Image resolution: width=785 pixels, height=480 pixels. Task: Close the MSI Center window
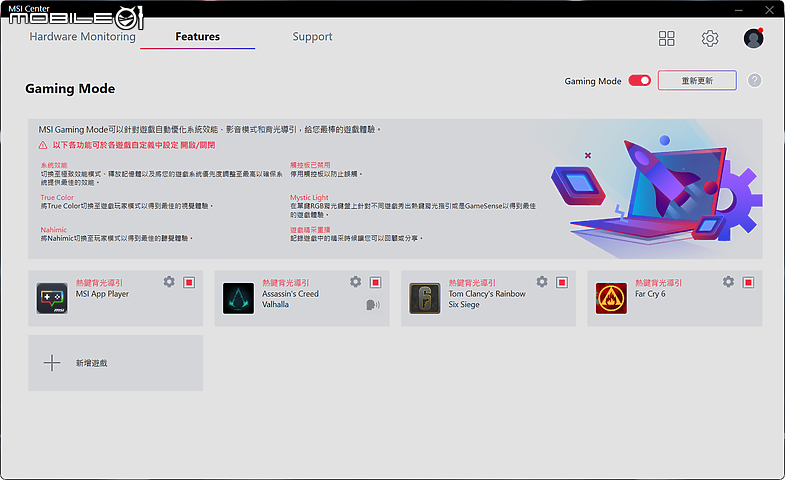[x=769, y=10]
